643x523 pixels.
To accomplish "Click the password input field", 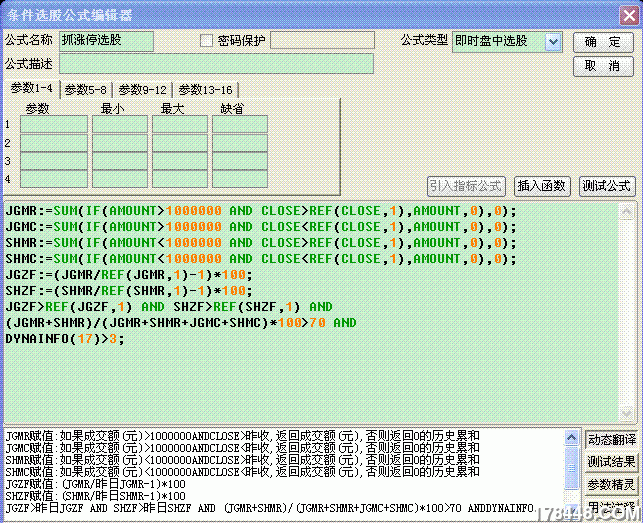I will pos(322,41).
